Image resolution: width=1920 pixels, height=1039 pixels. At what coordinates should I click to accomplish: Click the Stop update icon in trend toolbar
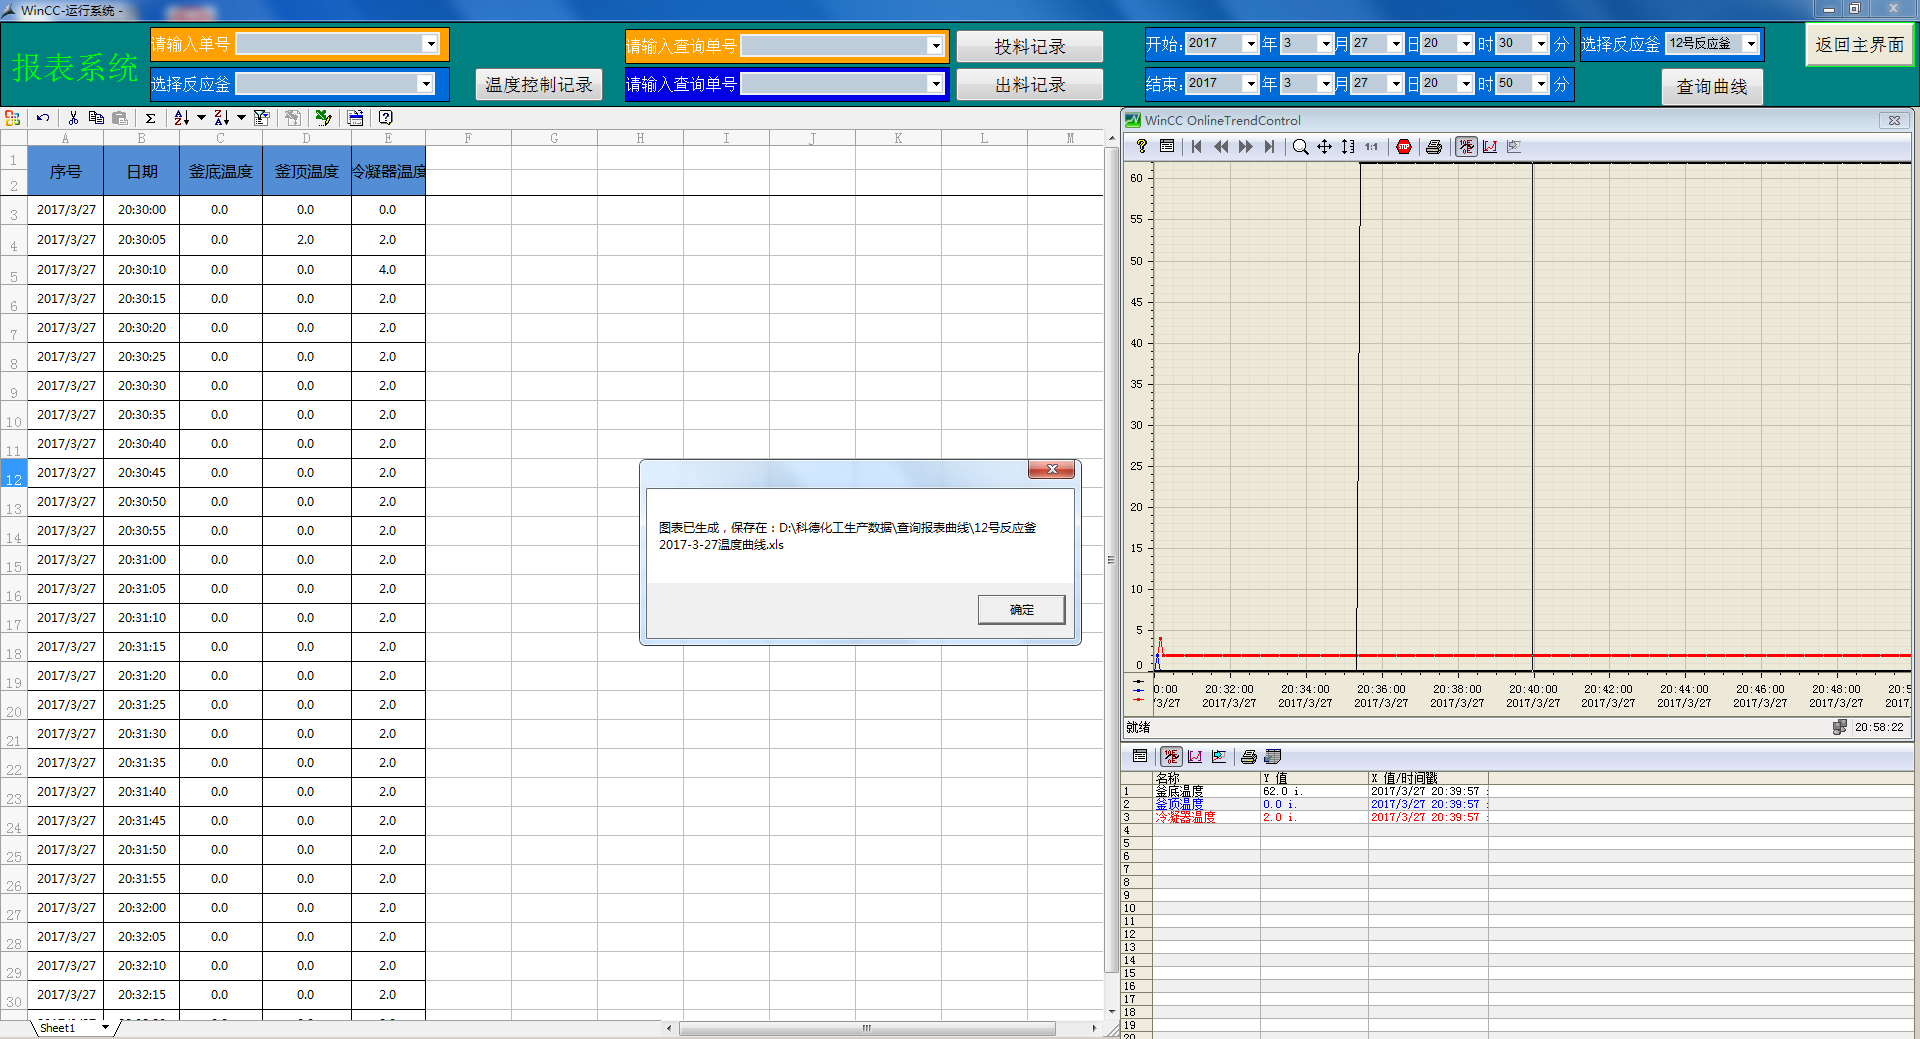click(x=1404, y=147)
